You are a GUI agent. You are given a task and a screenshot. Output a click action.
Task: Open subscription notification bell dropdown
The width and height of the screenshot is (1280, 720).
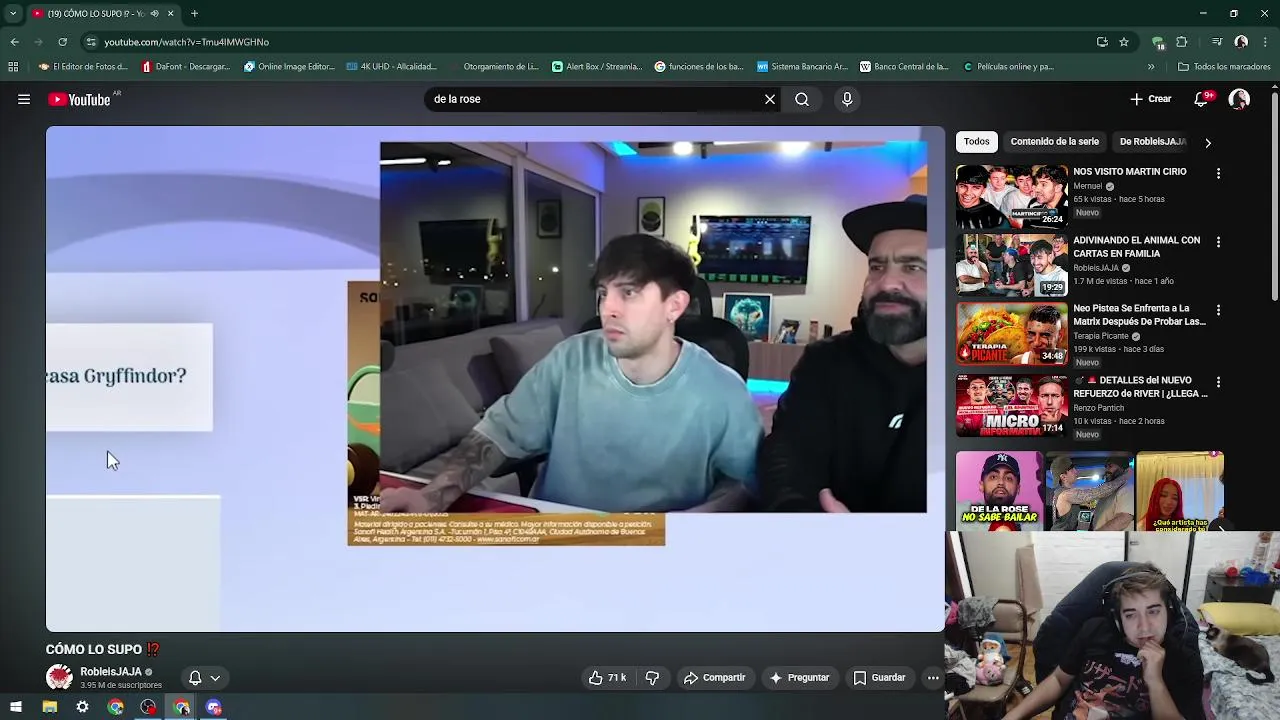[204, 678]
